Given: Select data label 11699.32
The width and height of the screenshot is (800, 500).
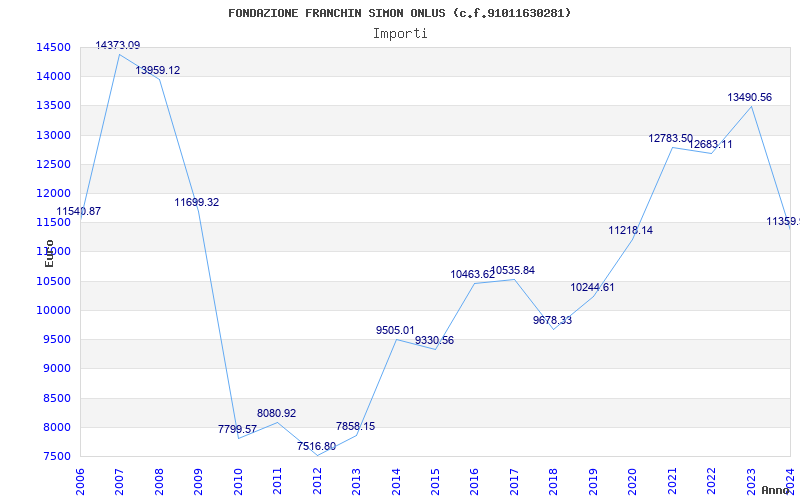Looking at the screenshot, I should pyautogui.click(x=197, y=203).
